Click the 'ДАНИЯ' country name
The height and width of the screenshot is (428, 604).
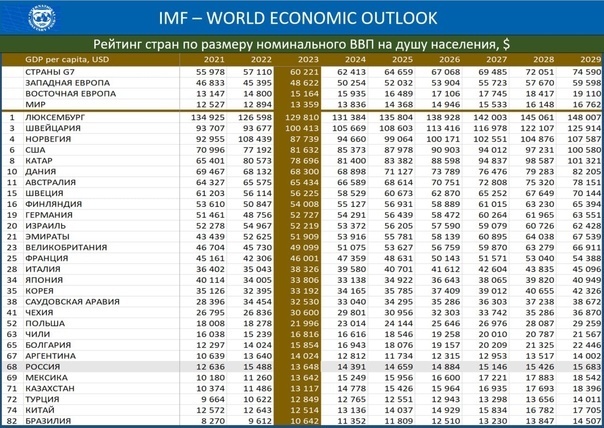[x=40, y=171]
